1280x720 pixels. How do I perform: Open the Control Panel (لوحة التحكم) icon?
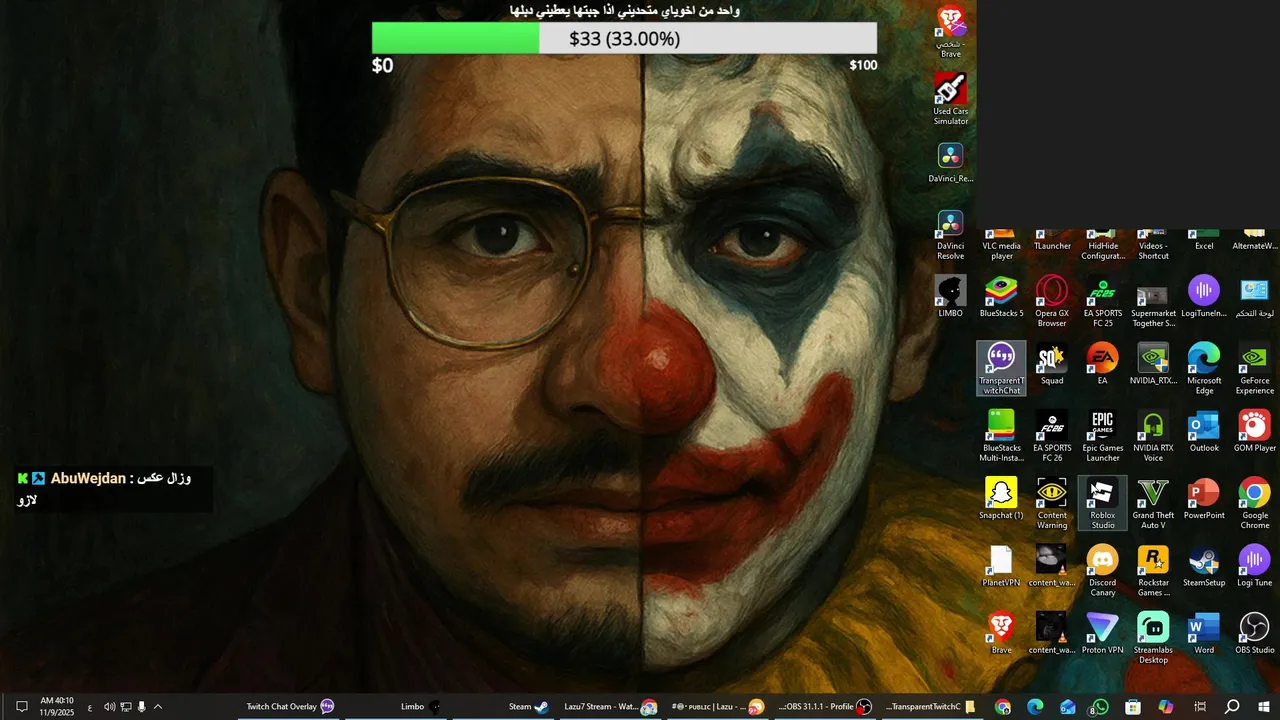pyautogui.click(x=1255, y=297)
